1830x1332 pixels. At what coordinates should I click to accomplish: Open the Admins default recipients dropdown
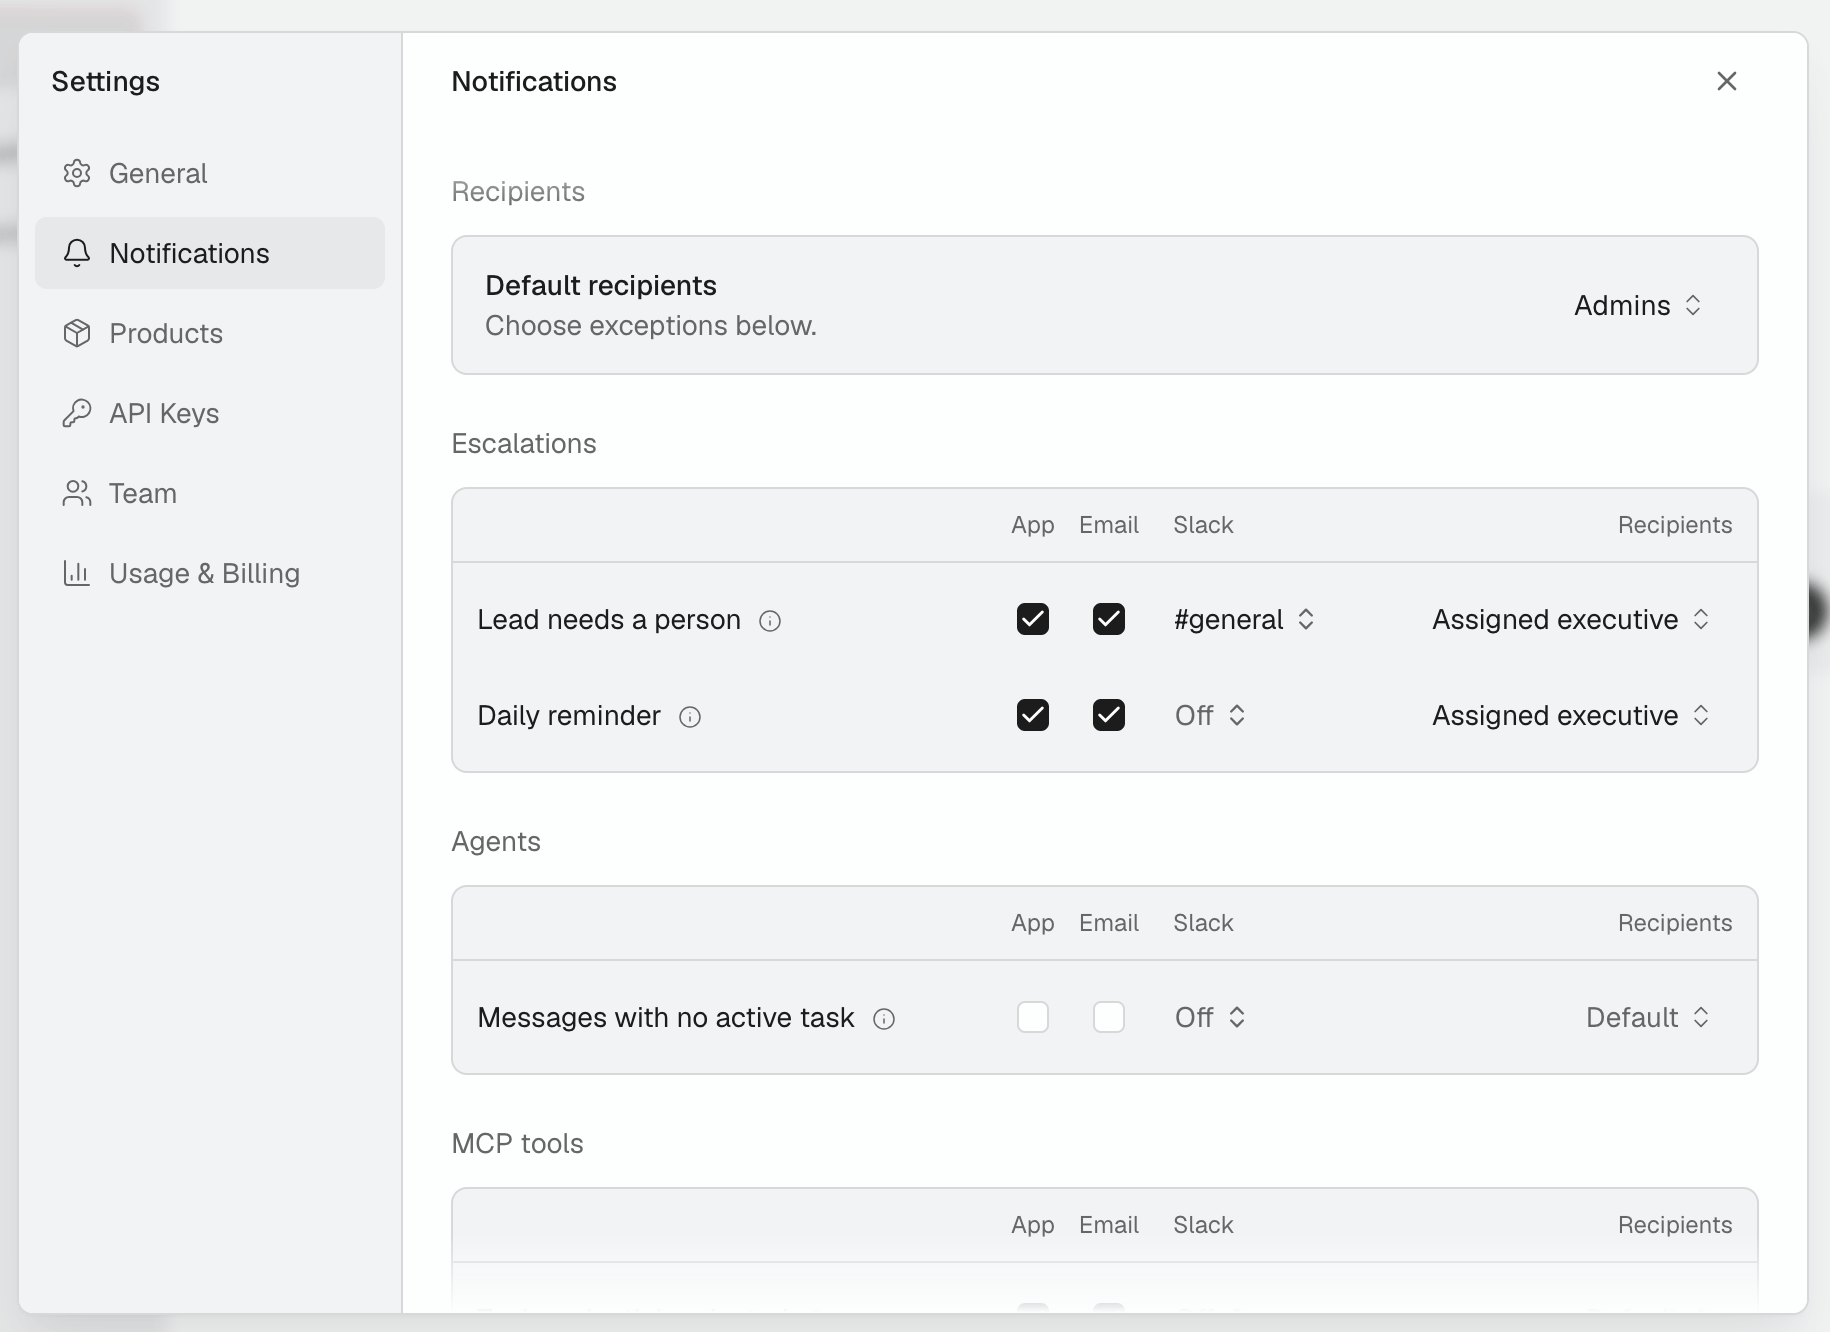pos(1638,305)
